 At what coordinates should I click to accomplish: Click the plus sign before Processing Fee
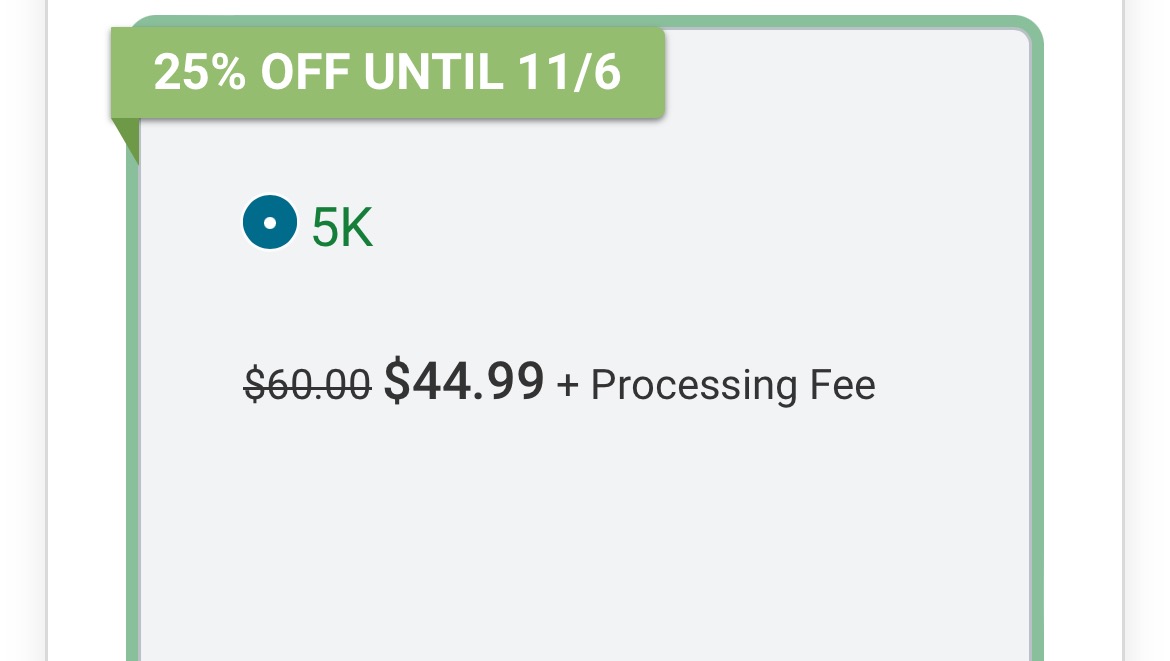[568, 386]
